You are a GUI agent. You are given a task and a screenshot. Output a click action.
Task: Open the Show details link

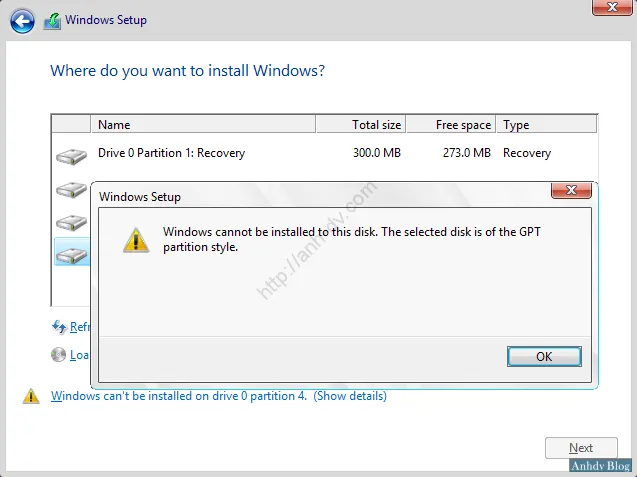point(350,396)
